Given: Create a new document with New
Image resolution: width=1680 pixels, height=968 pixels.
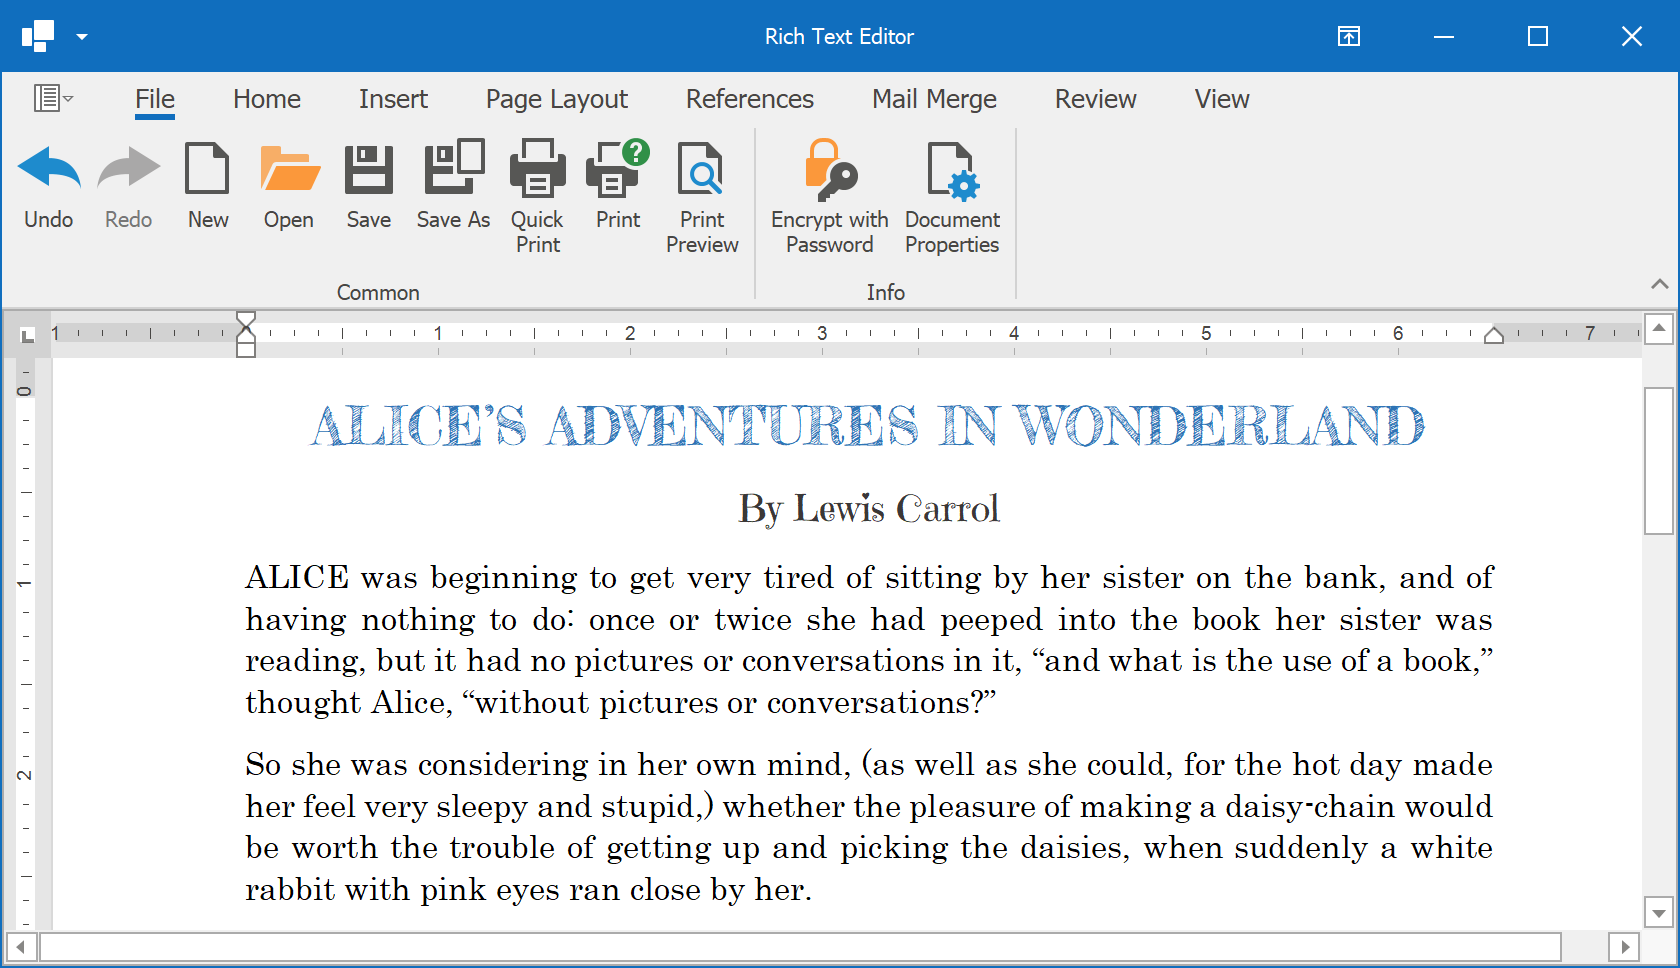Looking at the screenshot, I should point(207,169).
